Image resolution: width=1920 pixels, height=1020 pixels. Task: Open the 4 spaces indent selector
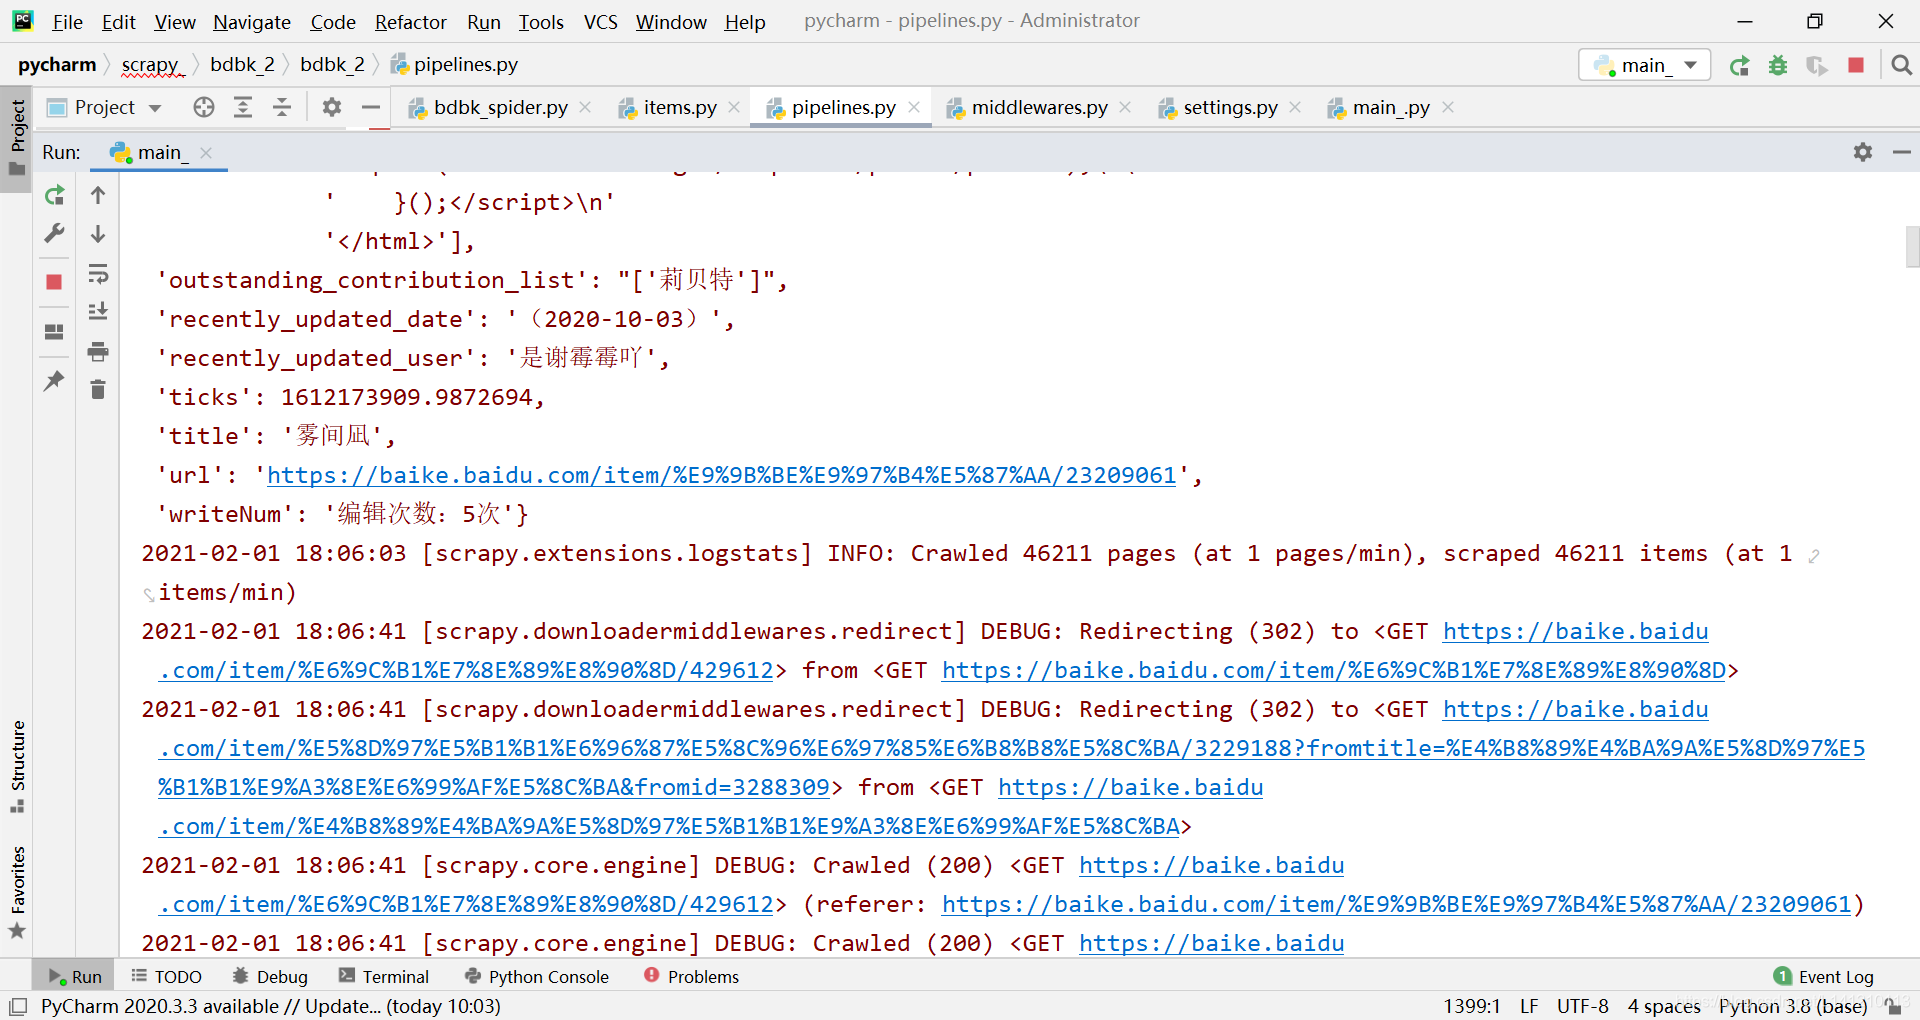click(1664, 1006)
